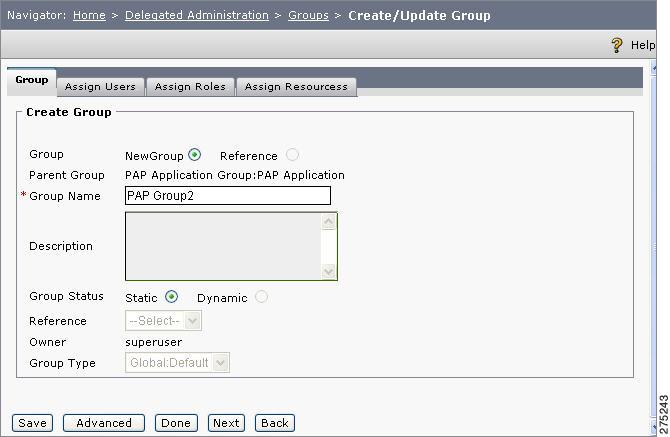Switch to the Assign Users tab
Viewport: 670px width, 437px height.
[100, 87]
